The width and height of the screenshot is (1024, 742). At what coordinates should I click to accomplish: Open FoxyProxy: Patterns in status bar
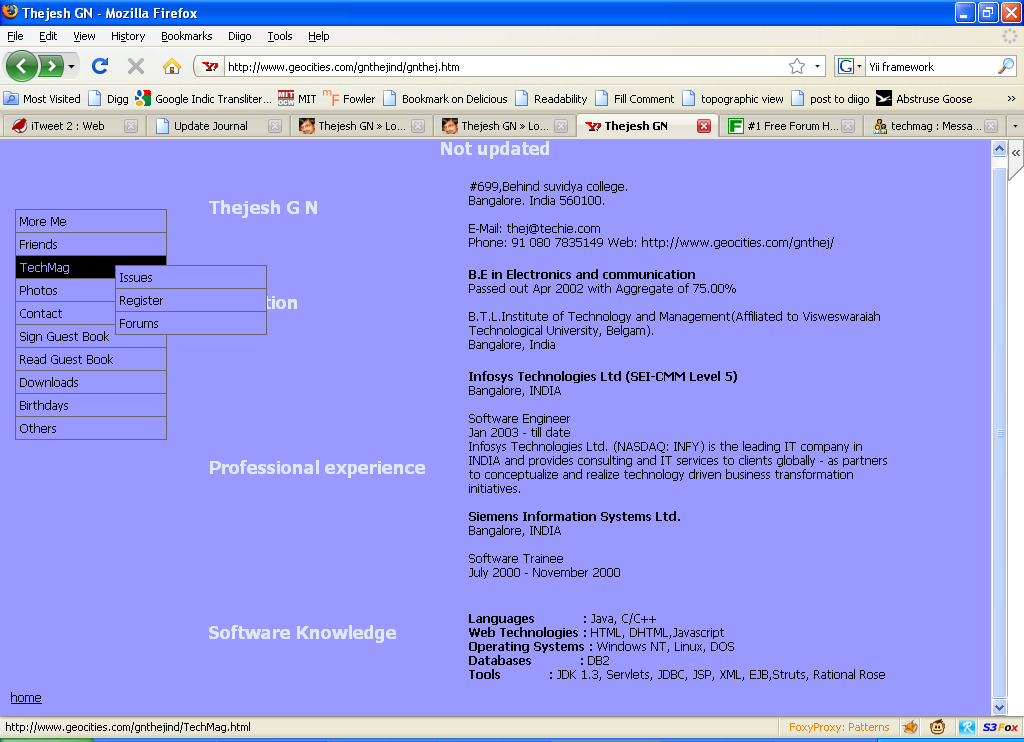839,727
